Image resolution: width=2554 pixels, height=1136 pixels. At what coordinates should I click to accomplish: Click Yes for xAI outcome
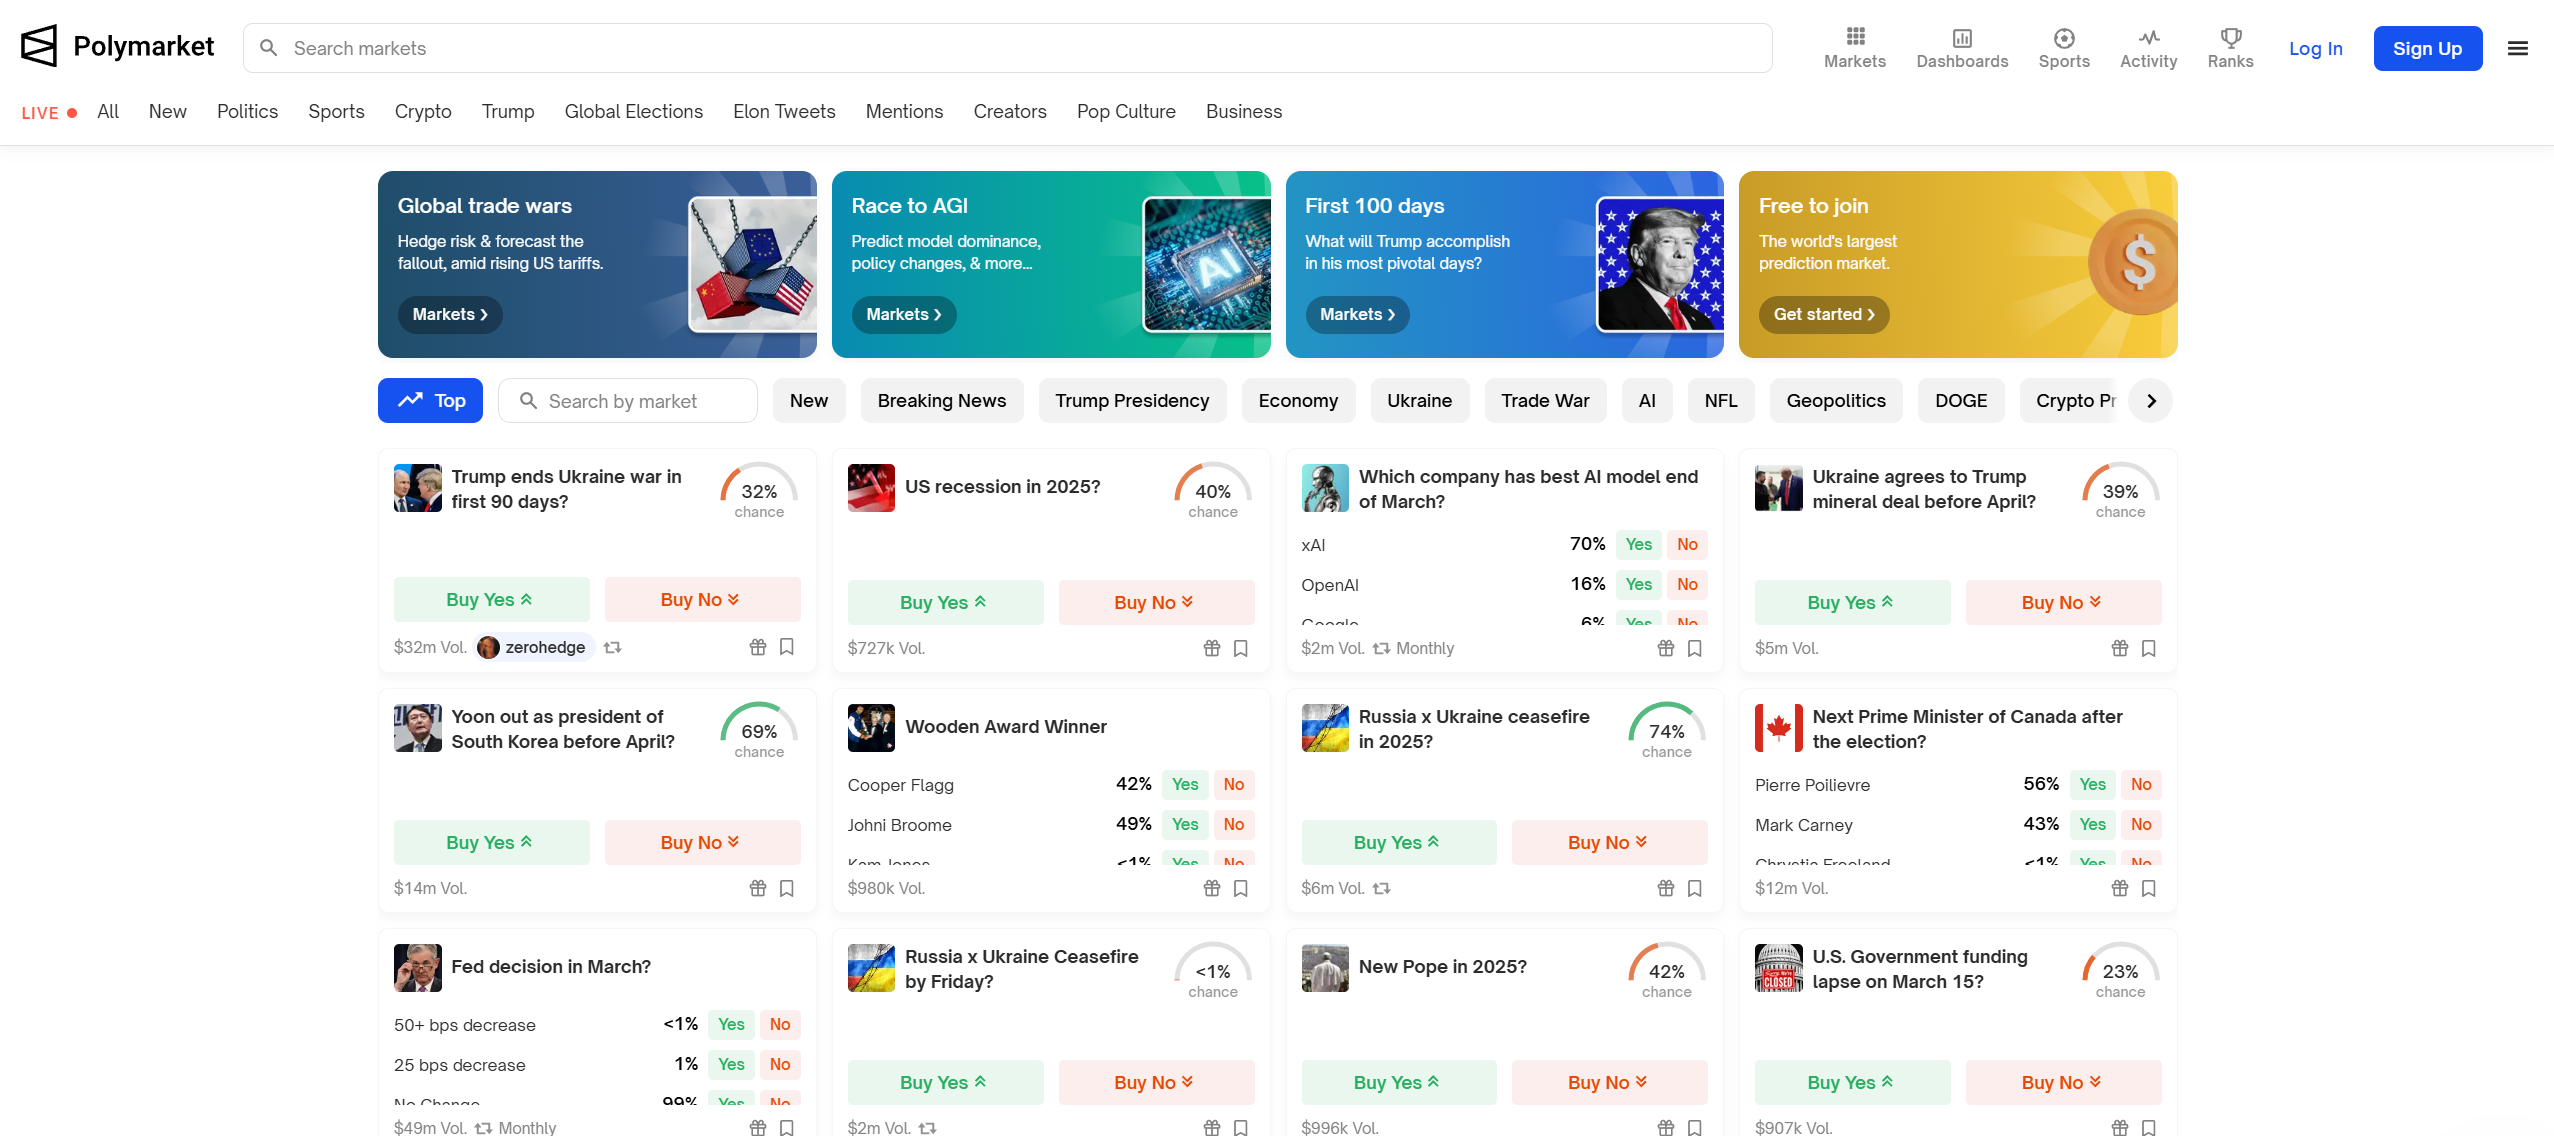pyautogui.click(x=1638, y=544)
